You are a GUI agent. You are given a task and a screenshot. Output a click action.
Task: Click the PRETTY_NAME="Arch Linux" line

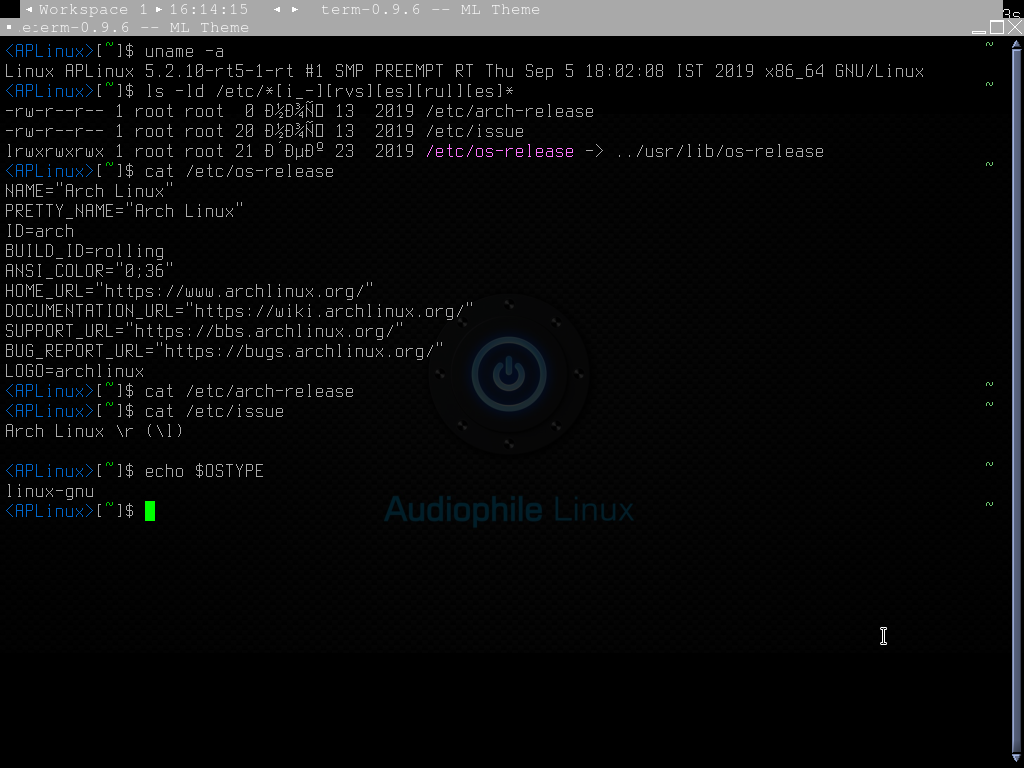(124, 212)
